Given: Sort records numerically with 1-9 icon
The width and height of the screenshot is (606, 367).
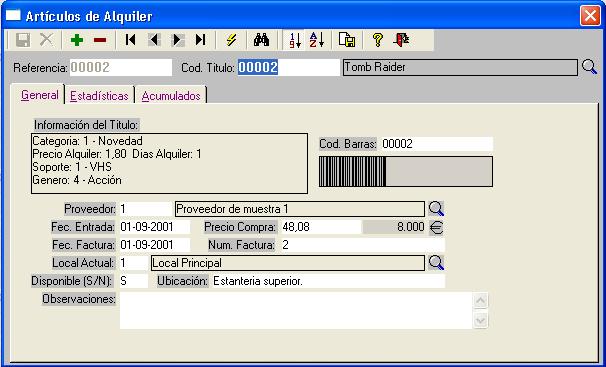Looking at the screenshot, I should (295, 40).
